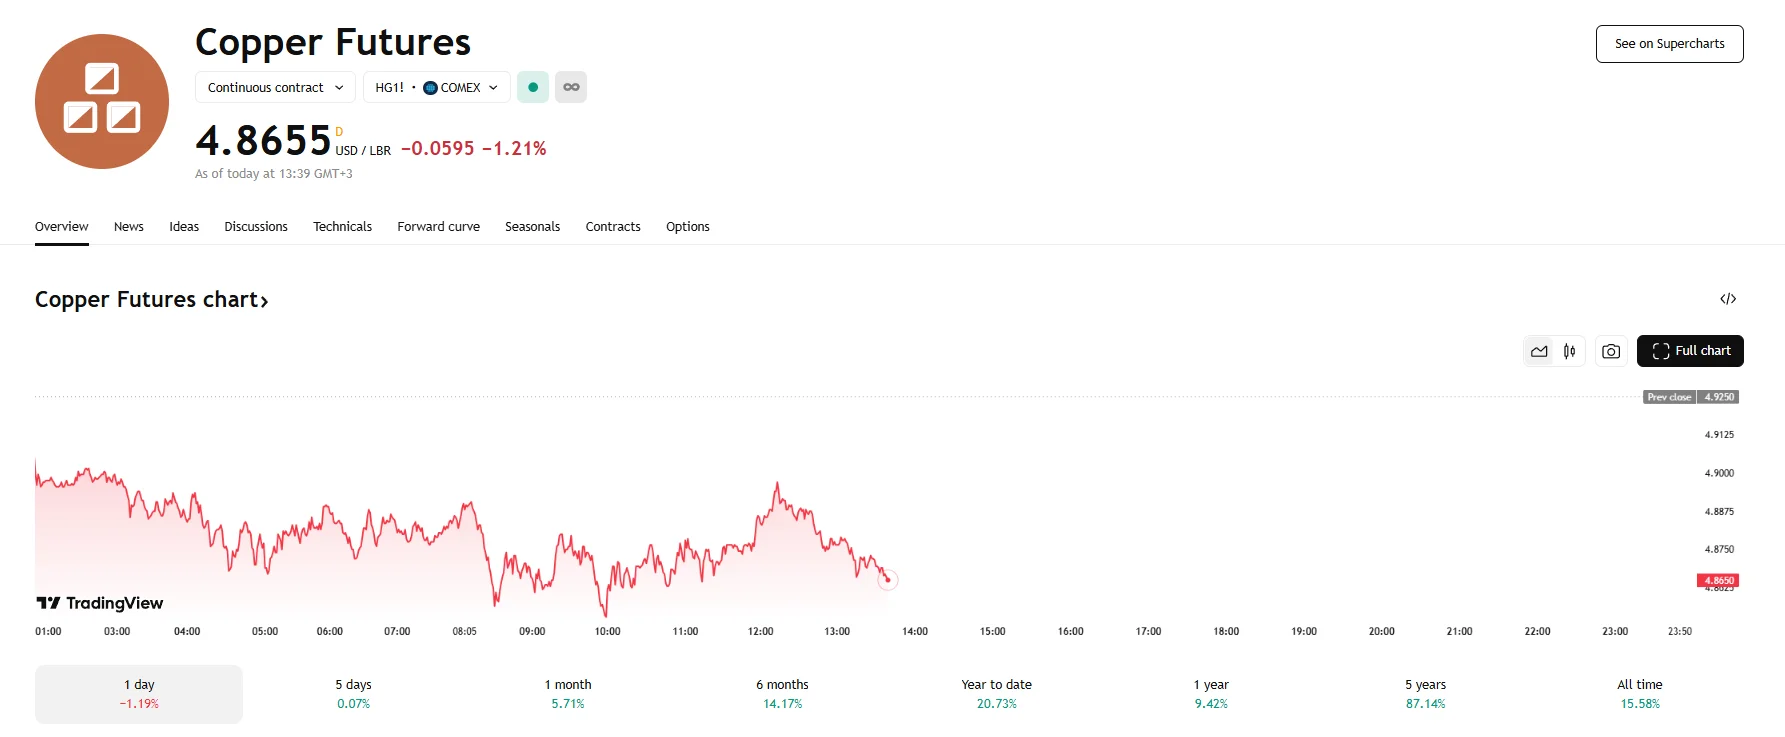Open the Continuous contract dropdown
This screenshot has height=737, width=1785.
[x=275, y=87]
